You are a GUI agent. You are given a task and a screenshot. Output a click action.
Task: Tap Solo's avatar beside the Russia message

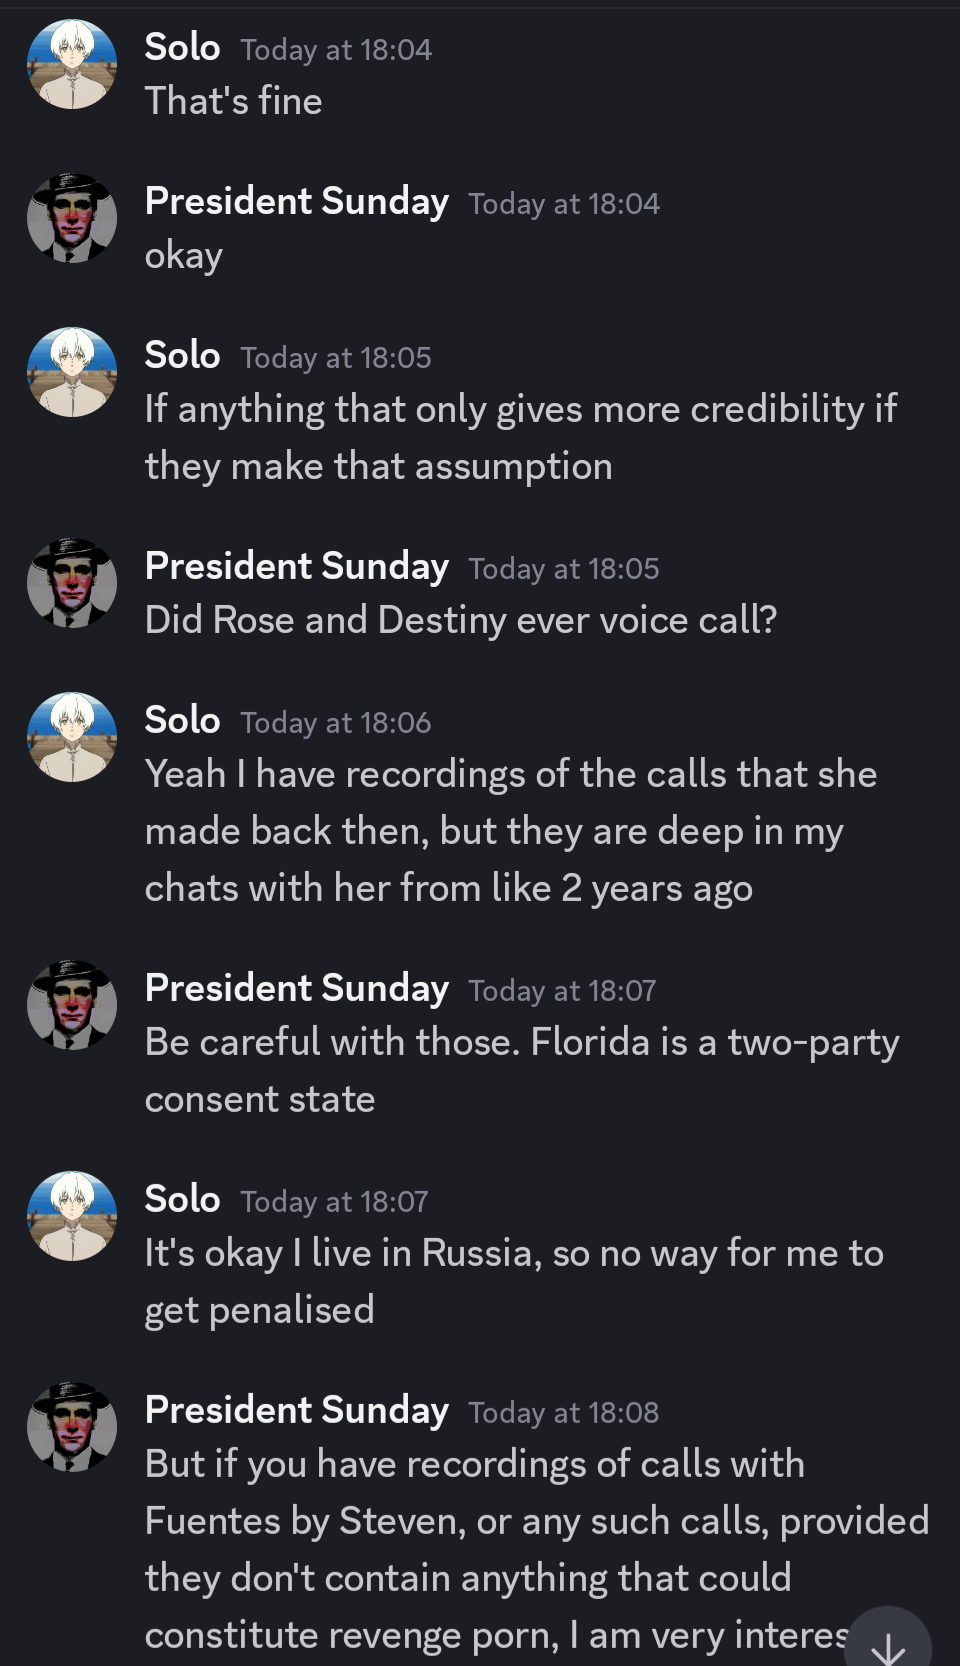click(72, 1216)
